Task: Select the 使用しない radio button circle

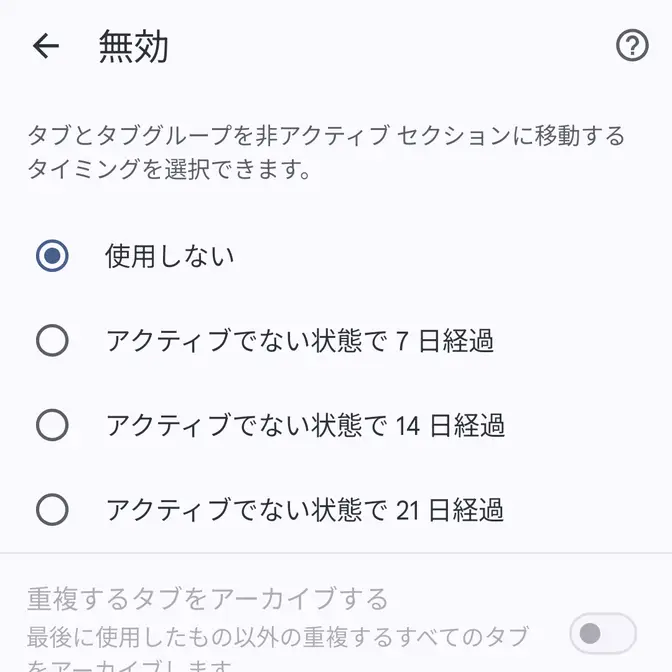Action: [52, 256]
